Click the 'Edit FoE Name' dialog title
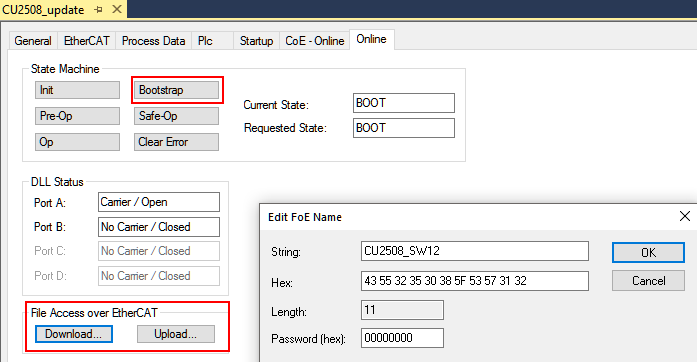Viewport: 697px width, 362px height. pyautogui.click(x=305, y=217)
